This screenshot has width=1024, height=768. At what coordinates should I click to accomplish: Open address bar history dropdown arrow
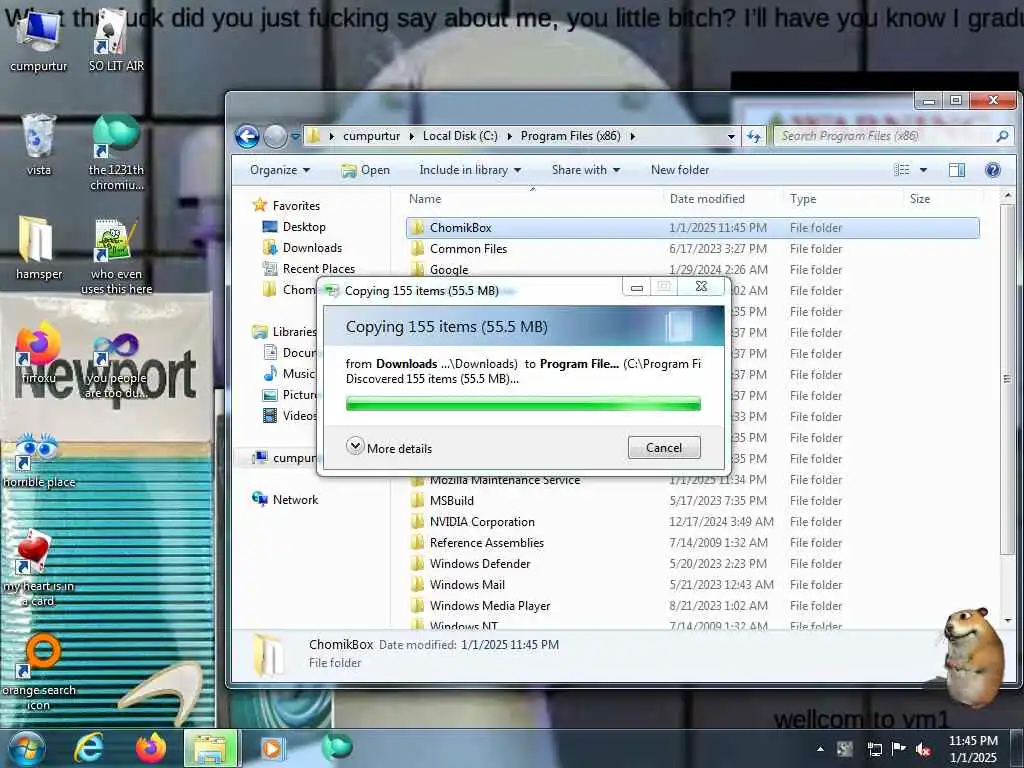(x=731, y=136)
